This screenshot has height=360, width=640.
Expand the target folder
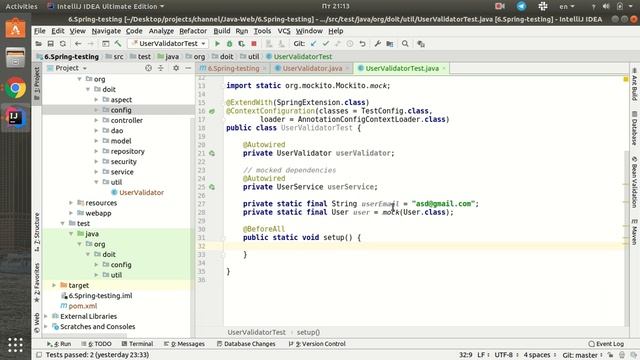click(54, 285)
